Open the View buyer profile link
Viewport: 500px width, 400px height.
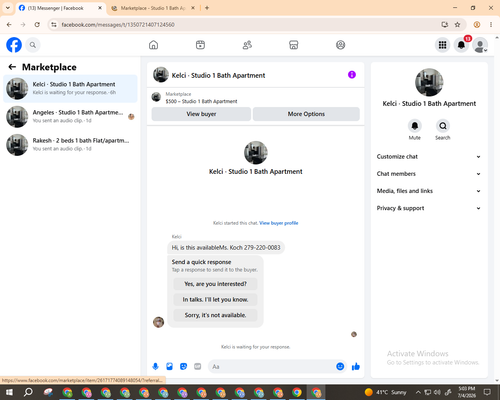[x=279, y=223]
